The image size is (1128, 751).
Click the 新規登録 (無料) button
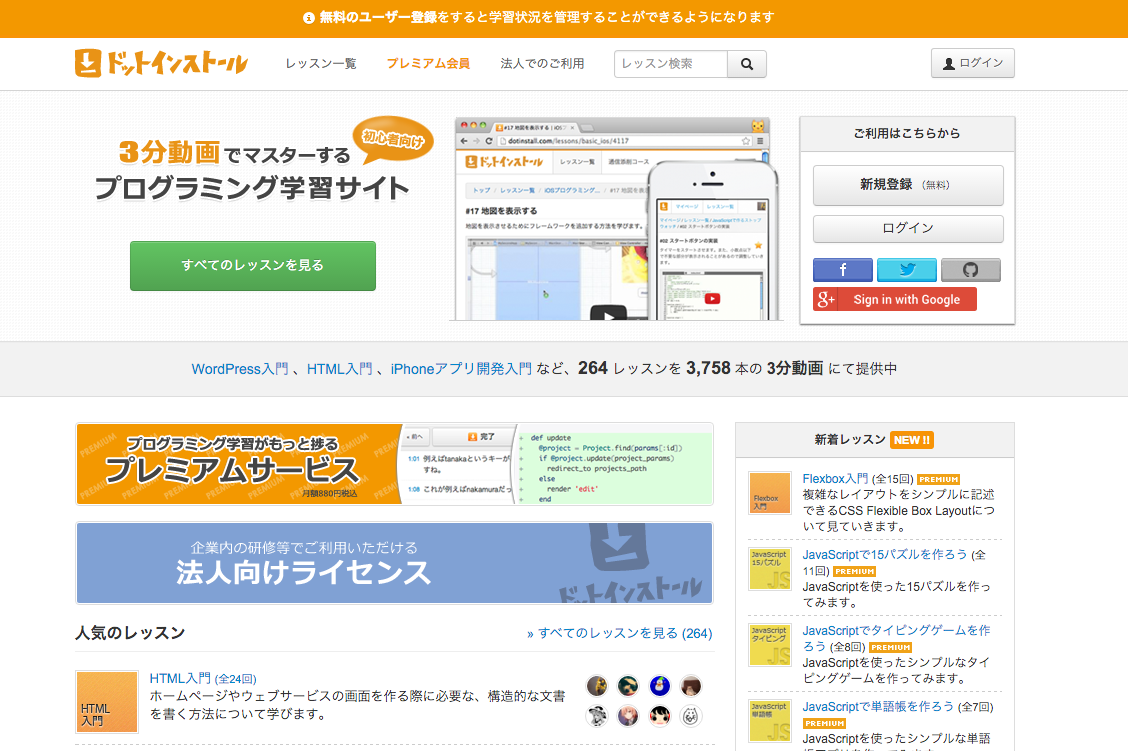908,185
